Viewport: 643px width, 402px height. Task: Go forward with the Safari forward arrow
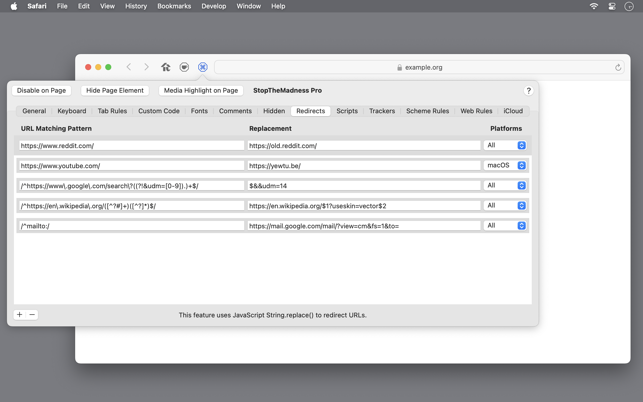146,67
